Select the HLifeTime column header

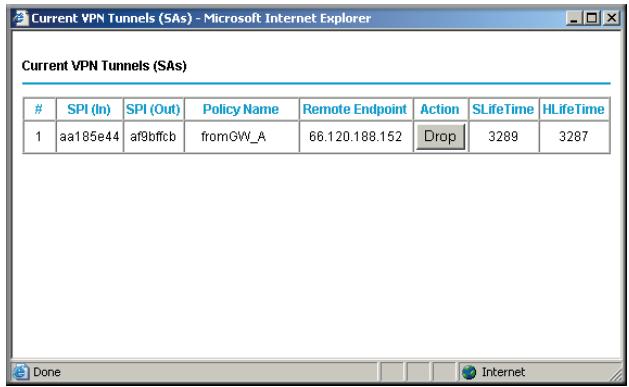click(x=574, y=109)
